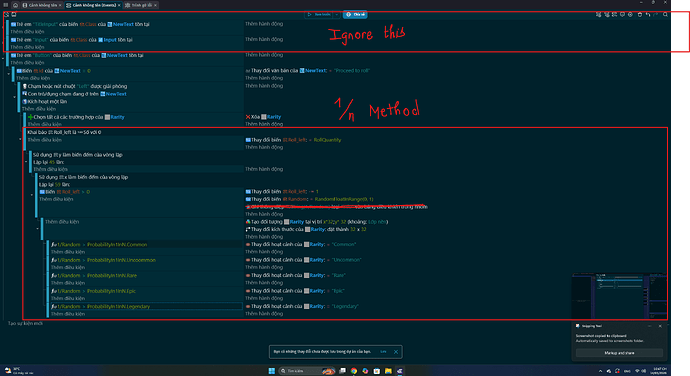Close the 'Trình gỡ lỗi' tab
Viewport: 690px width, 376px height.
point(155,5)
